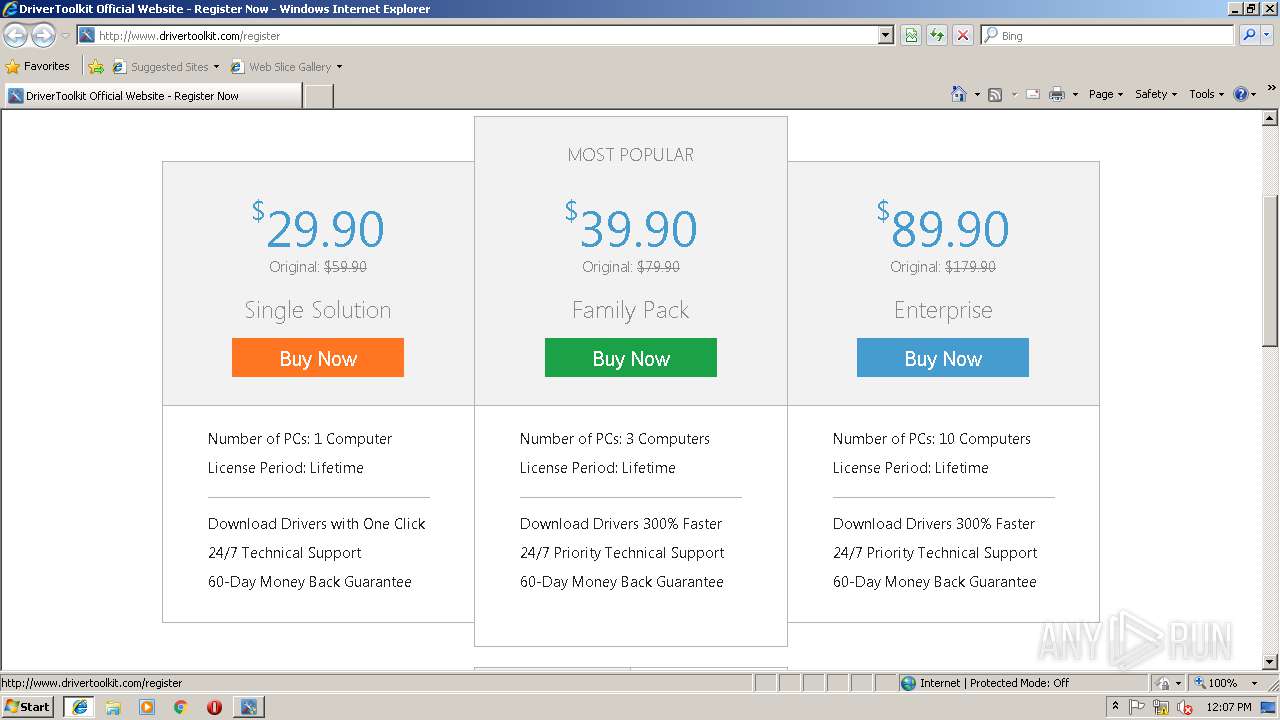Click the DriverToolkit taskbar icon
The height and width of the screenshot is (720, 1280).
[248, 707]
